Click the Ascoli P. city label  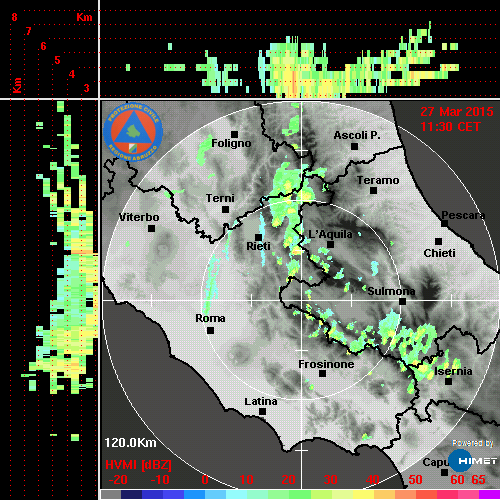(x=357, y=135)
